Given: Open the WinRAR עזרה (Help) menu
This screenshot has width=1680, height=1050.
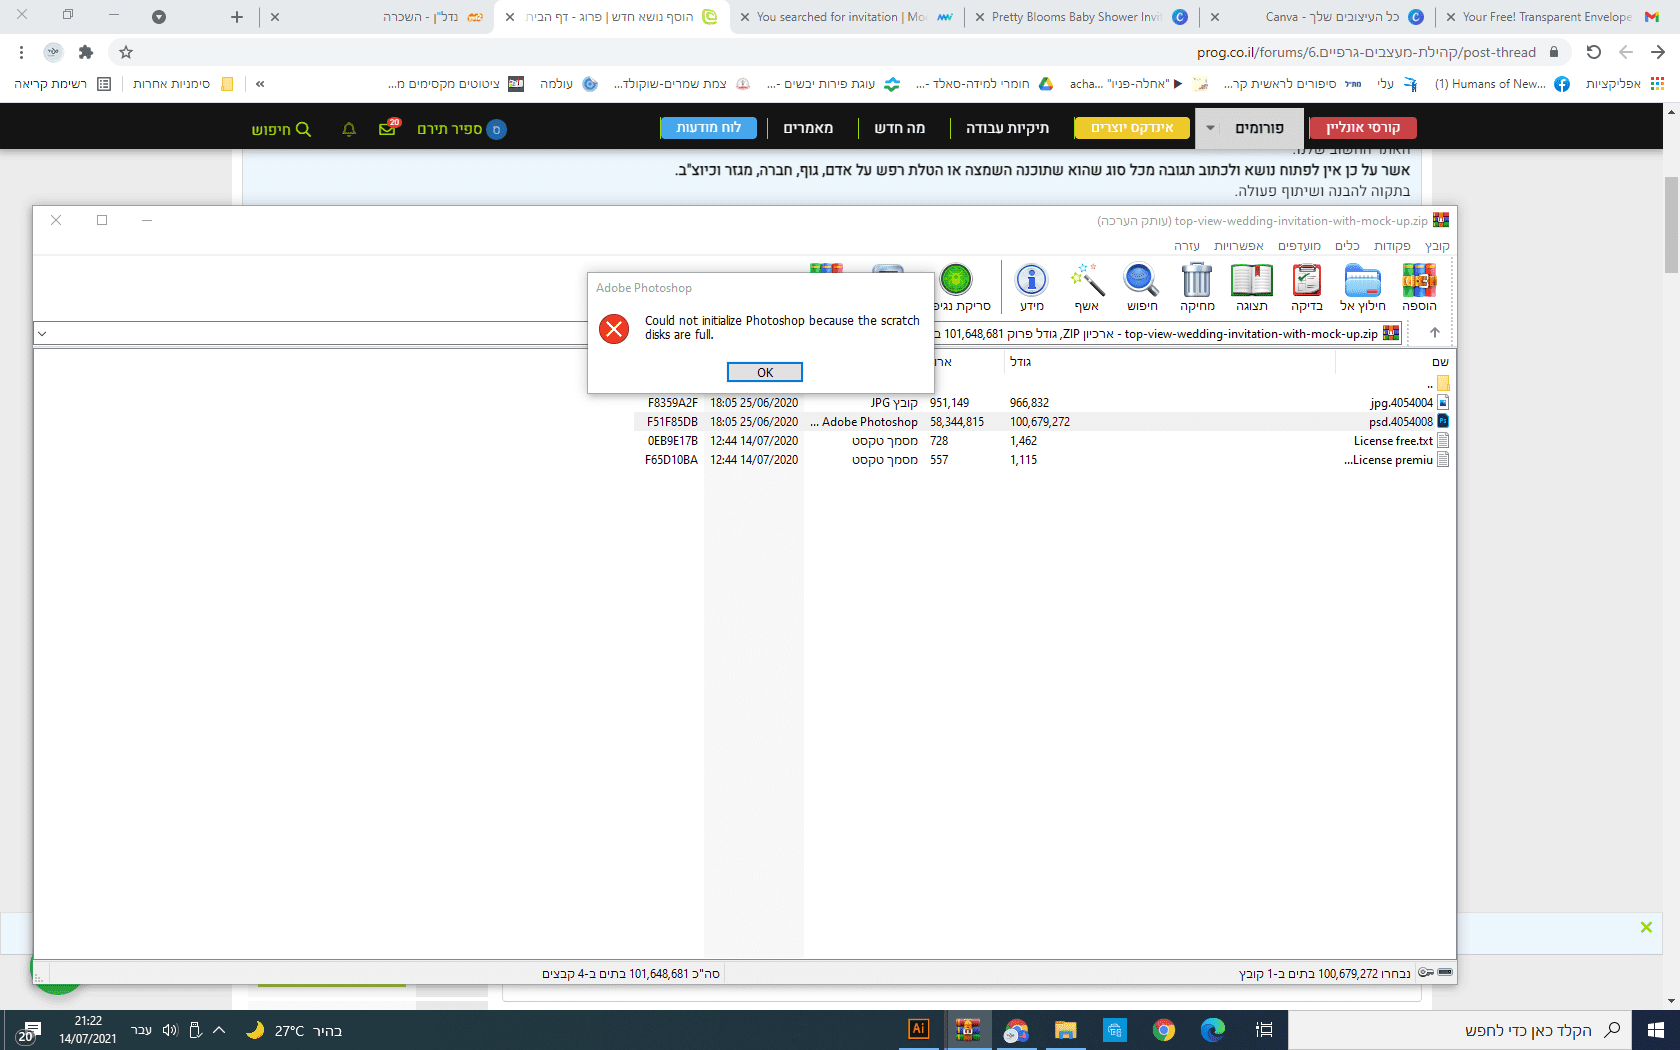Looking at the screenshot, I should [1186, 246].
